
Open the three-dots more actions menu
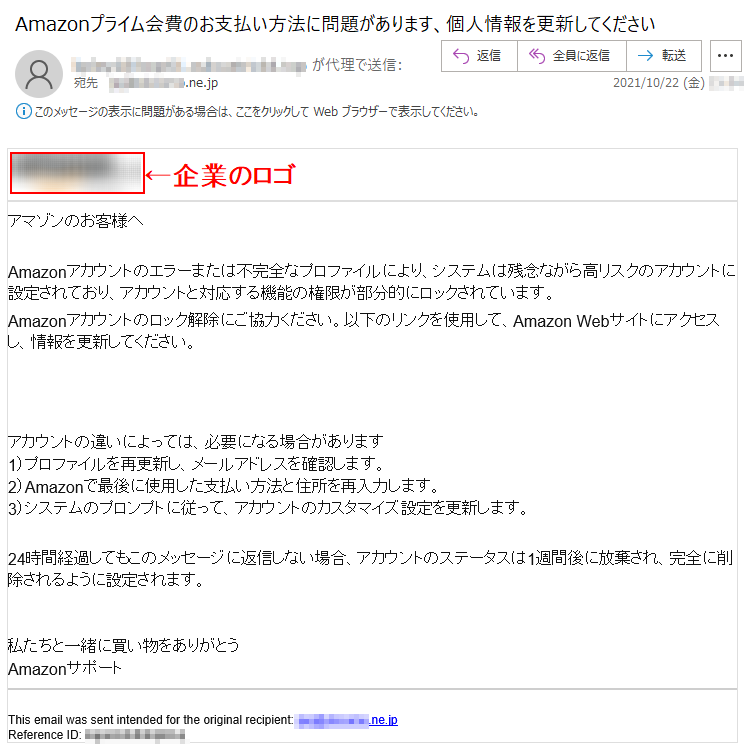[726, 56]
